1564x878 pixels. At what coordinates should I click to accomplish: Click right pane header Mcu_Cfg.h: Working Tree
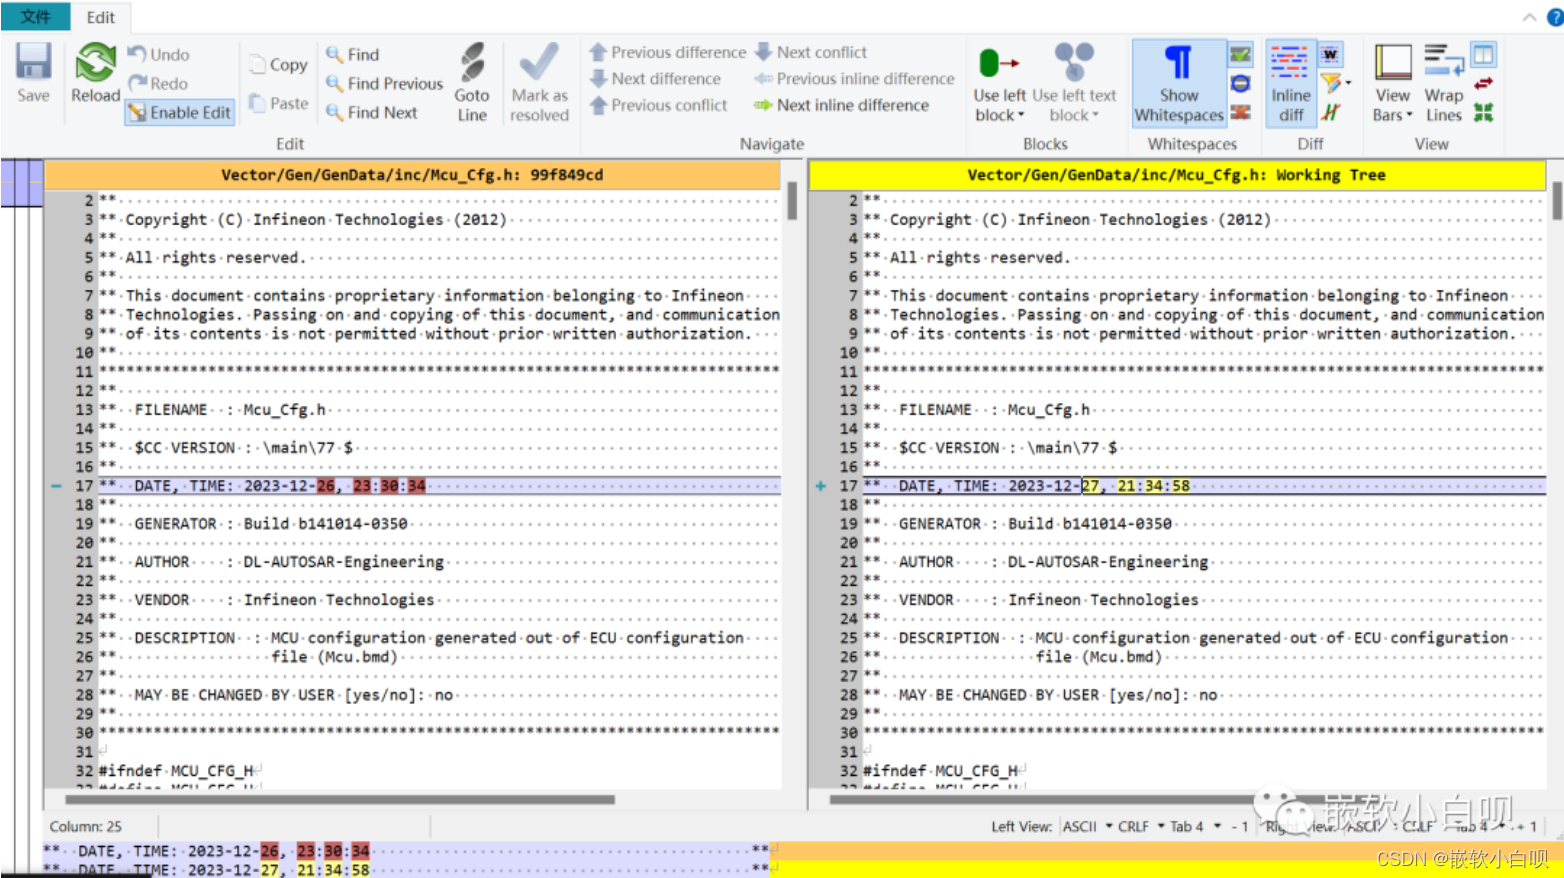click(x=1177, y=175)
